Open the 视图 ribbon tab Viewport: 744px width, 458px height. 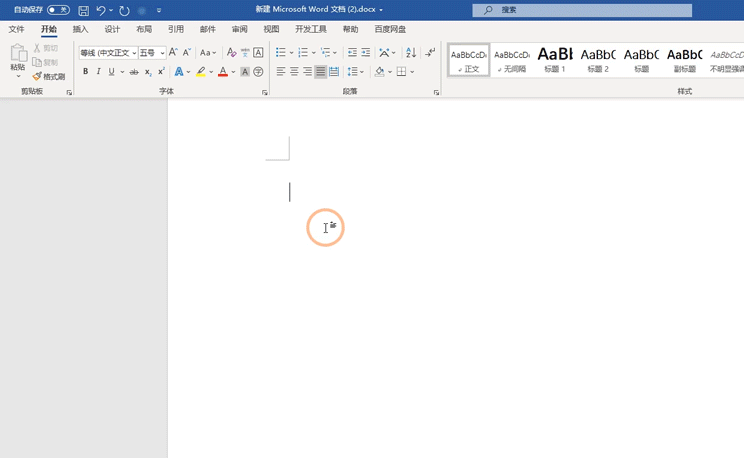coord(271,29)
